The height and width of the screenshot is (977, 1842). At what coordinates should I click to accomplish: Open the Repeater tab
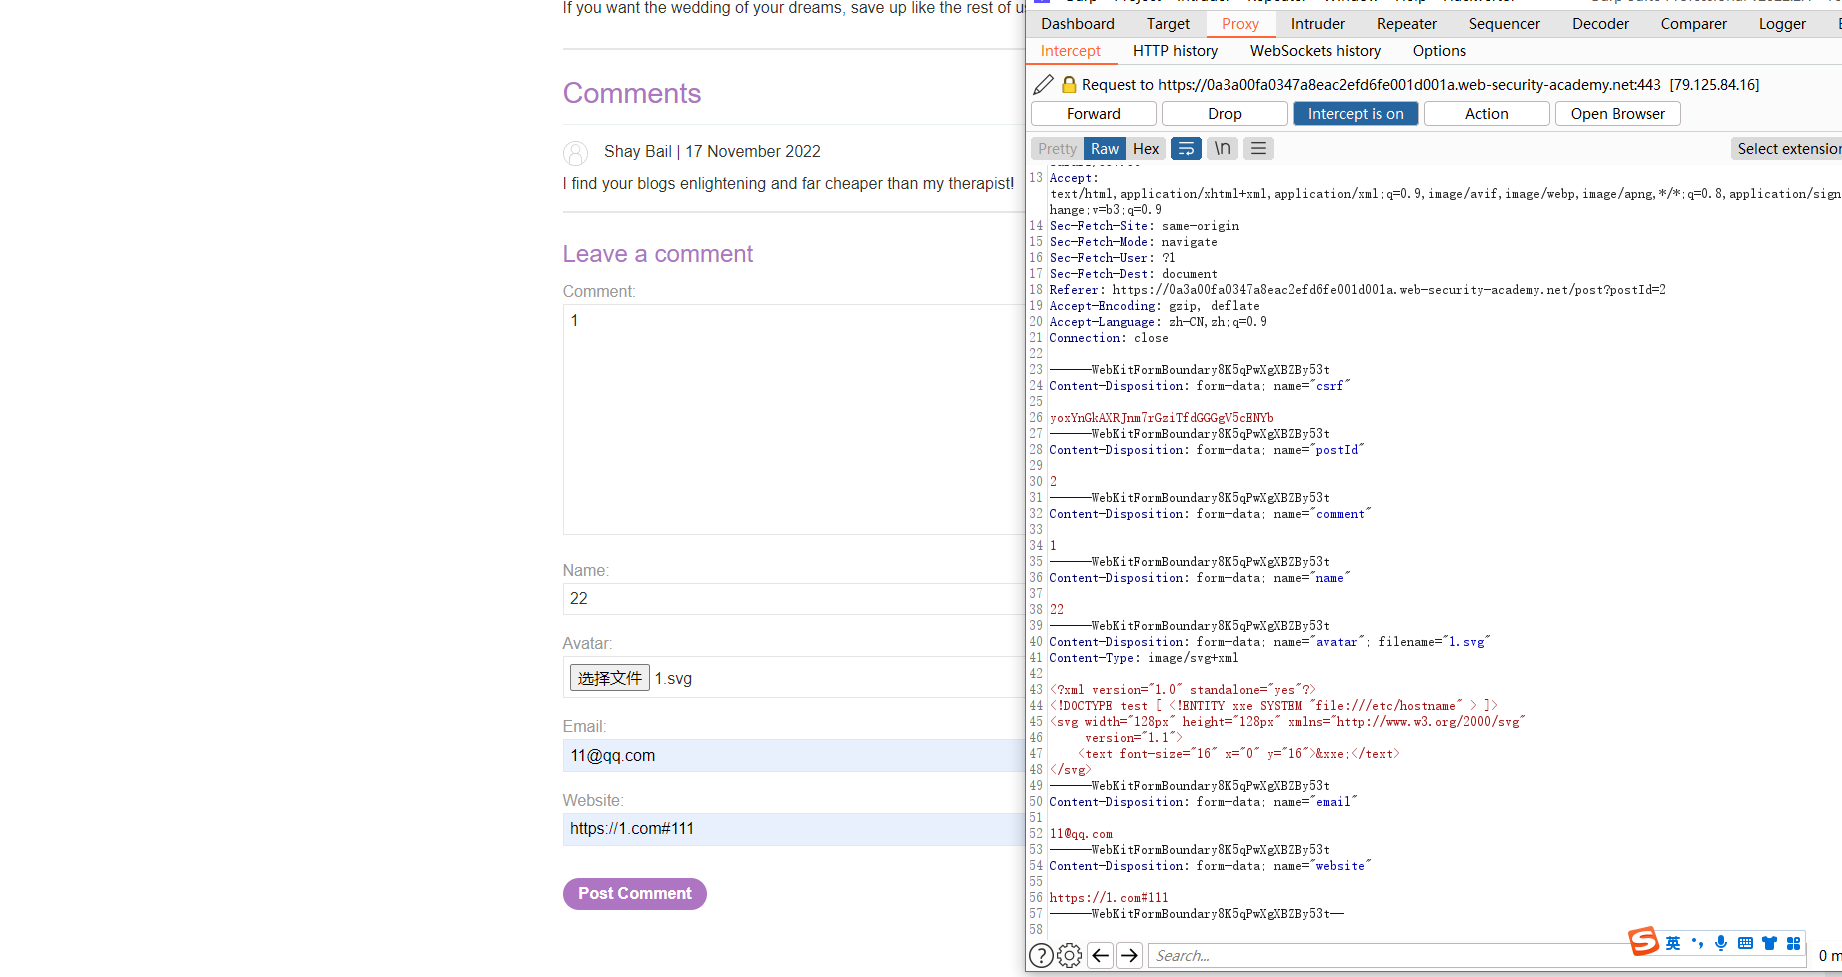pos(1407,24)
